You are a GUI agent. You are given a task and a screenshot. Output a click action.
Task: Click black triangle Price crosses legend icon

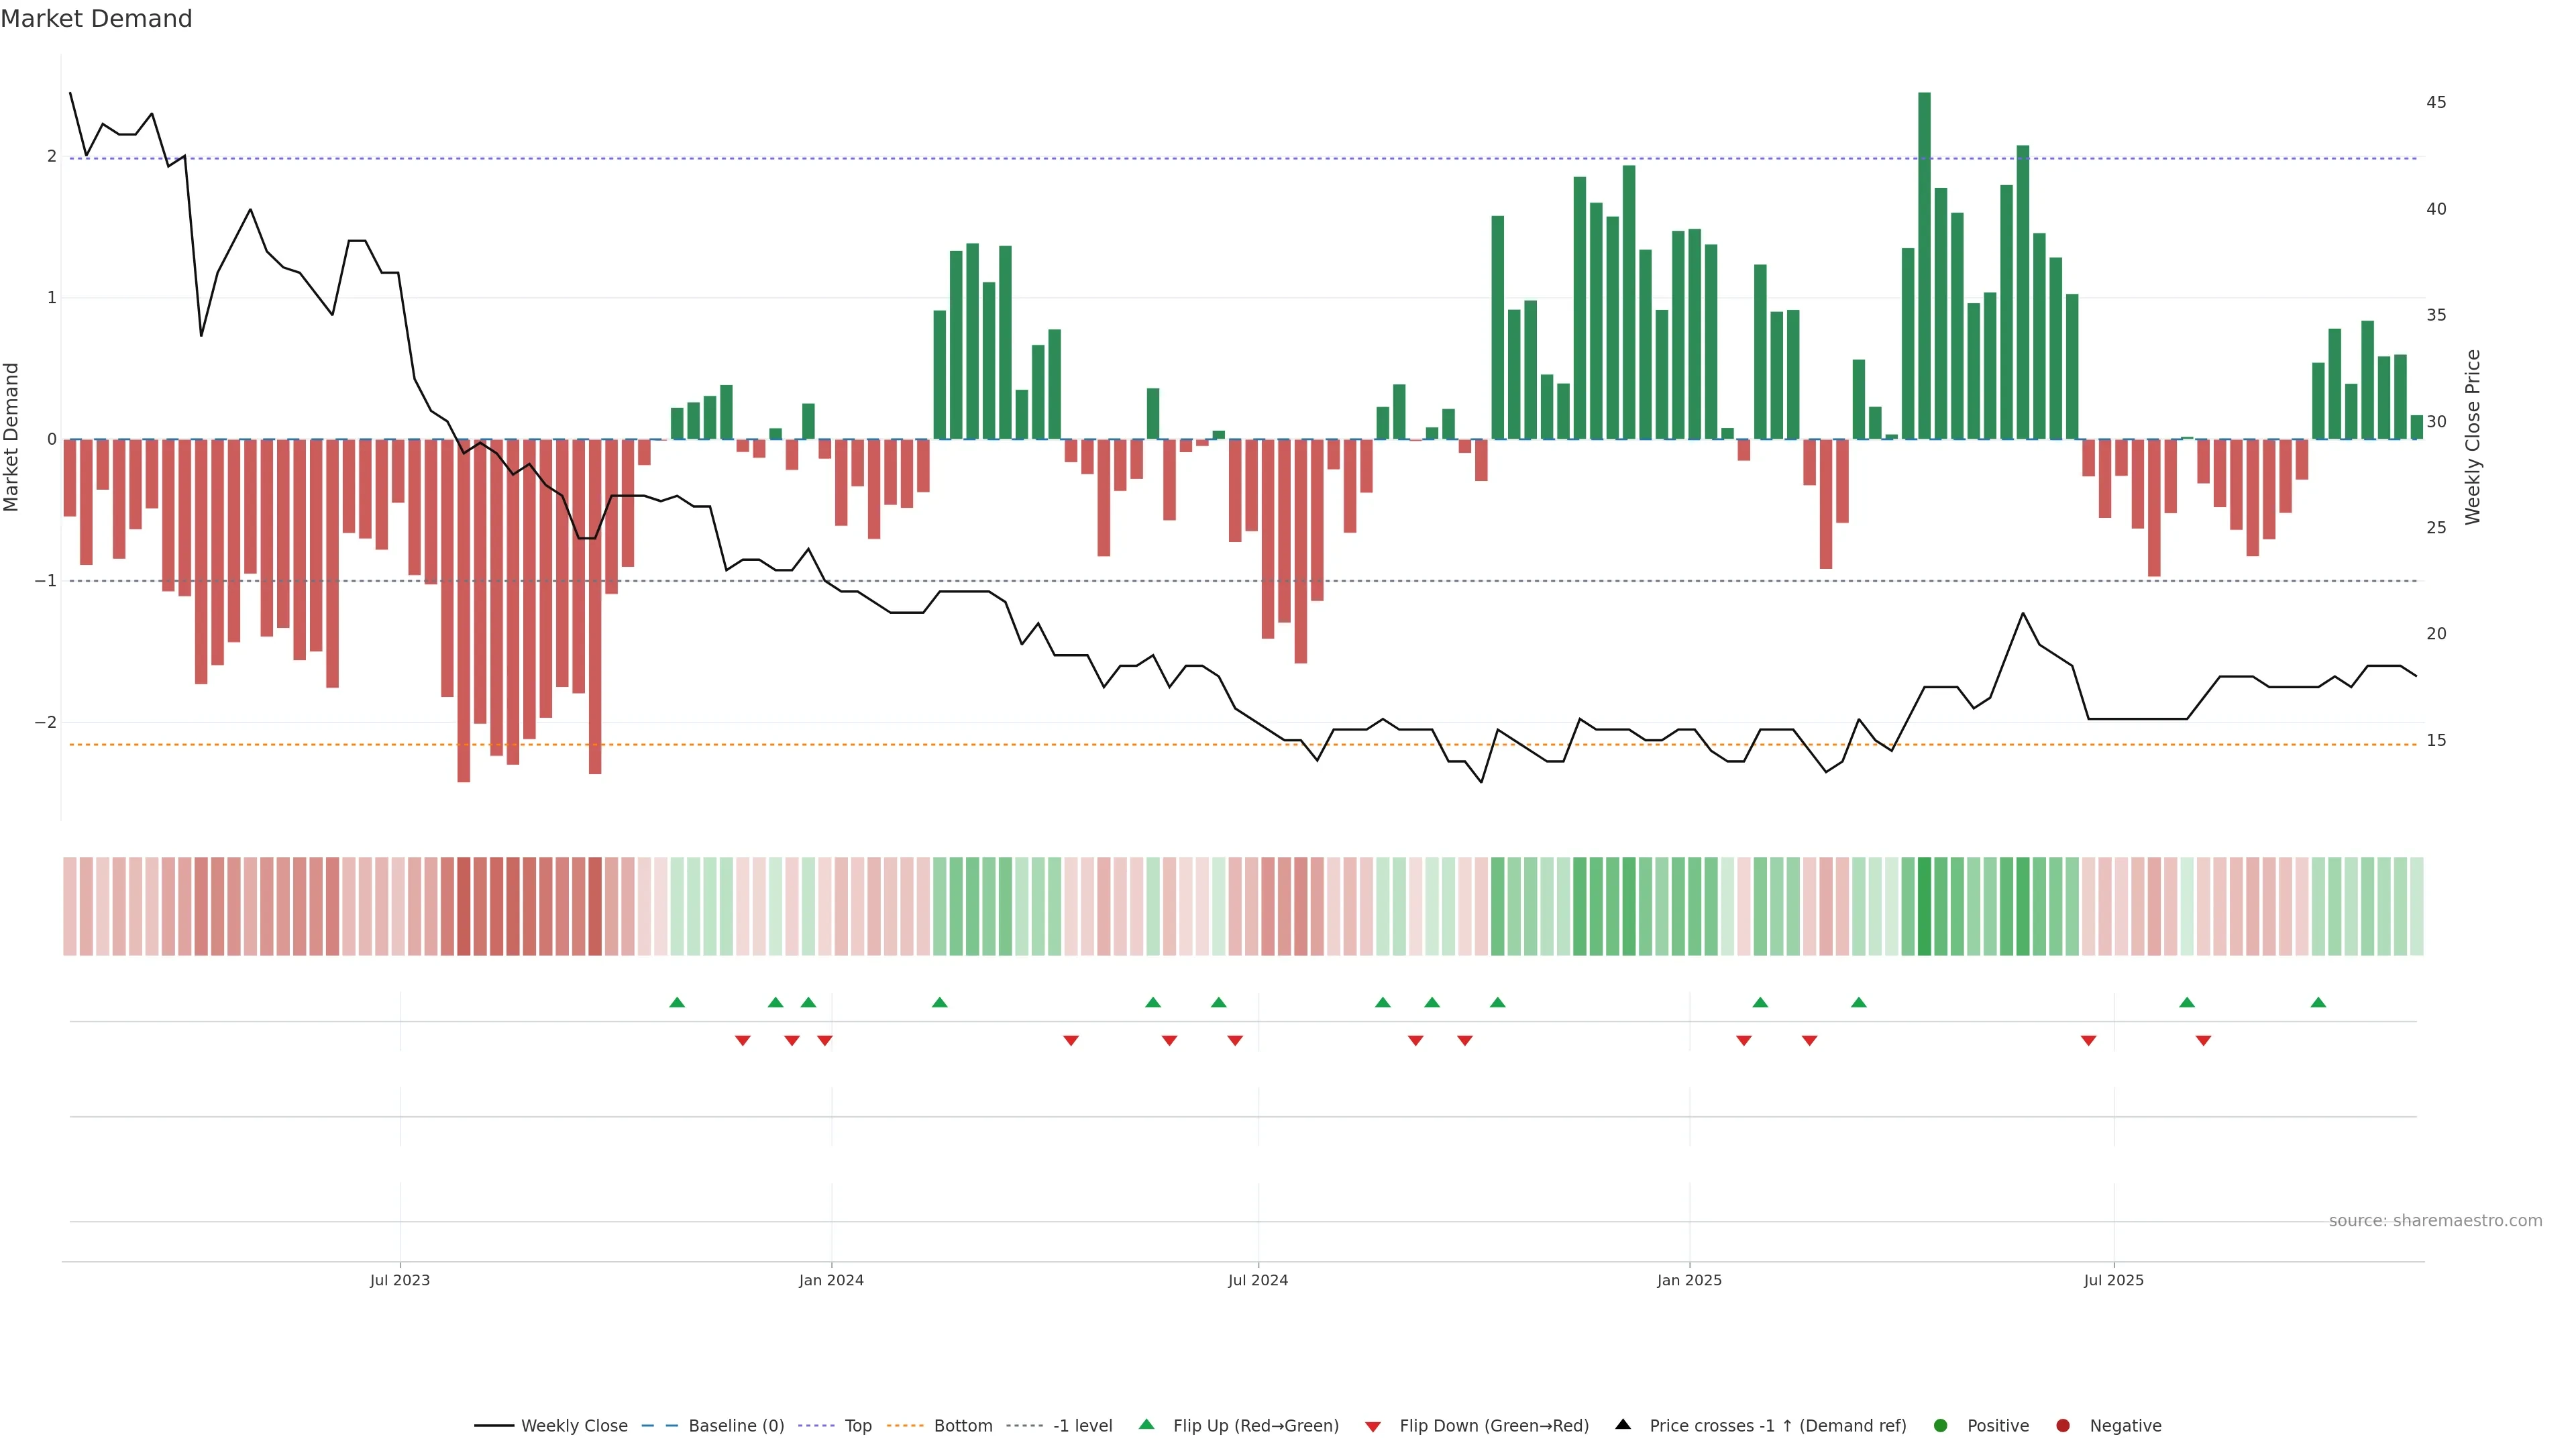pyautogui.click(x=1623, y=1425)
